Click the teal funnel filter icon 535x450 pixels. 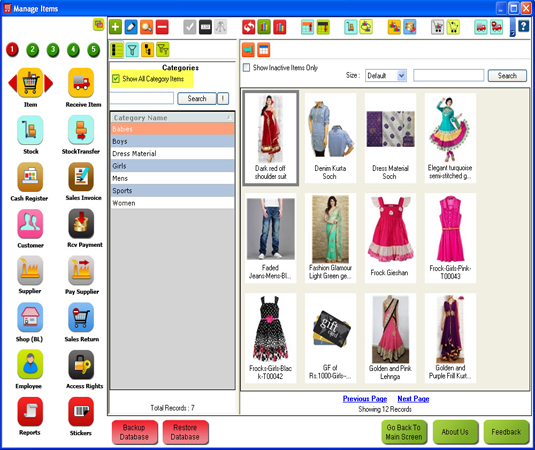pyautogui.click(x=132, y=50)
